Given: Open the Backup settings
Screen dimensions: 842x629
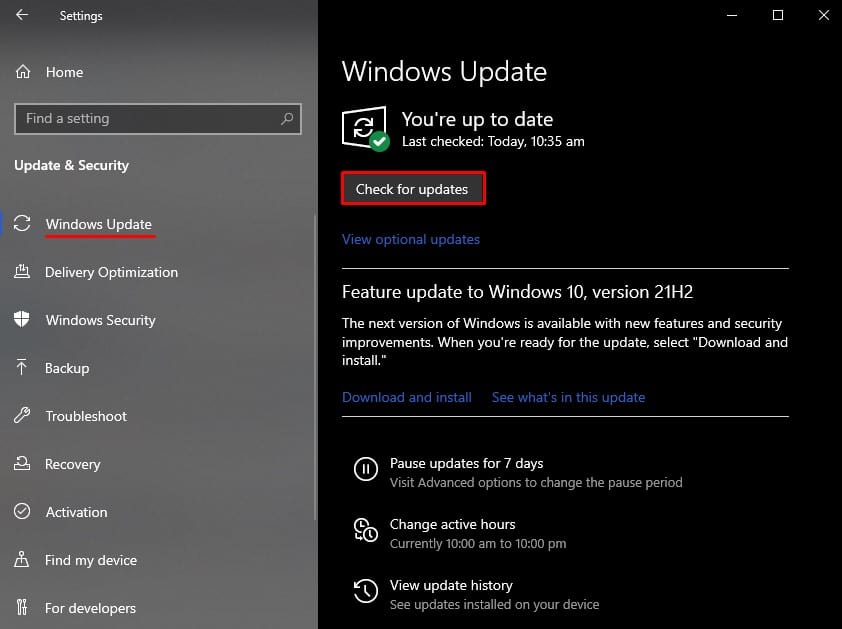Looking at the screenshot, I should pyautogui.click(x=67, y=368).
